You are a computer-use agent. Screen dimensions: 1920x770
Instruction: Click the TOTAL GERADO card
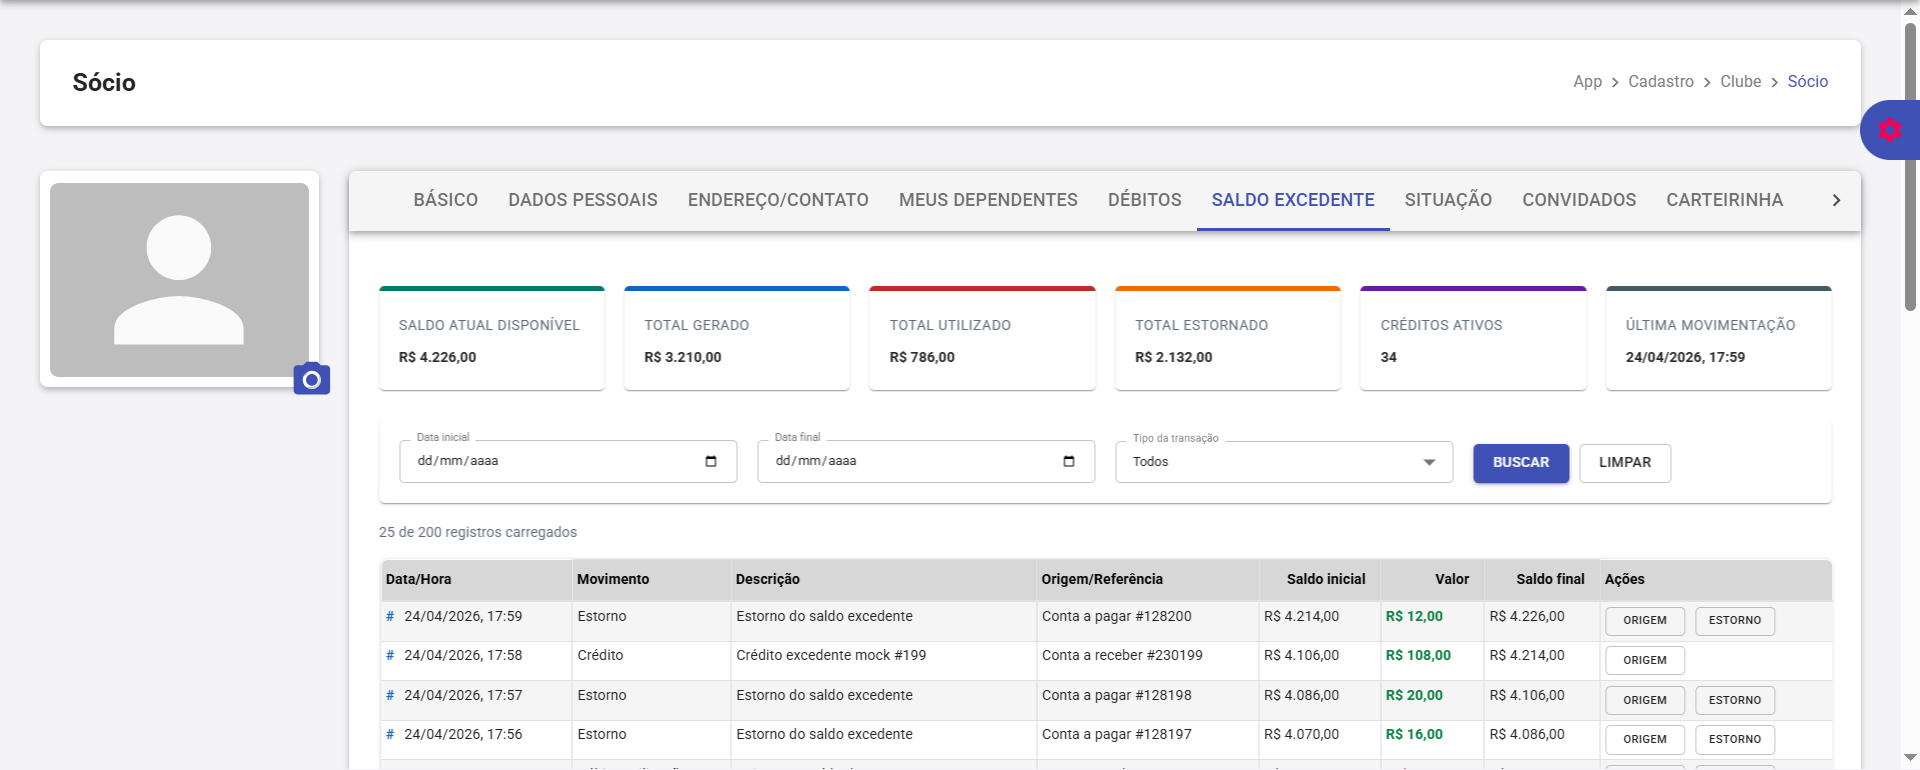click(x=737, y=339)
